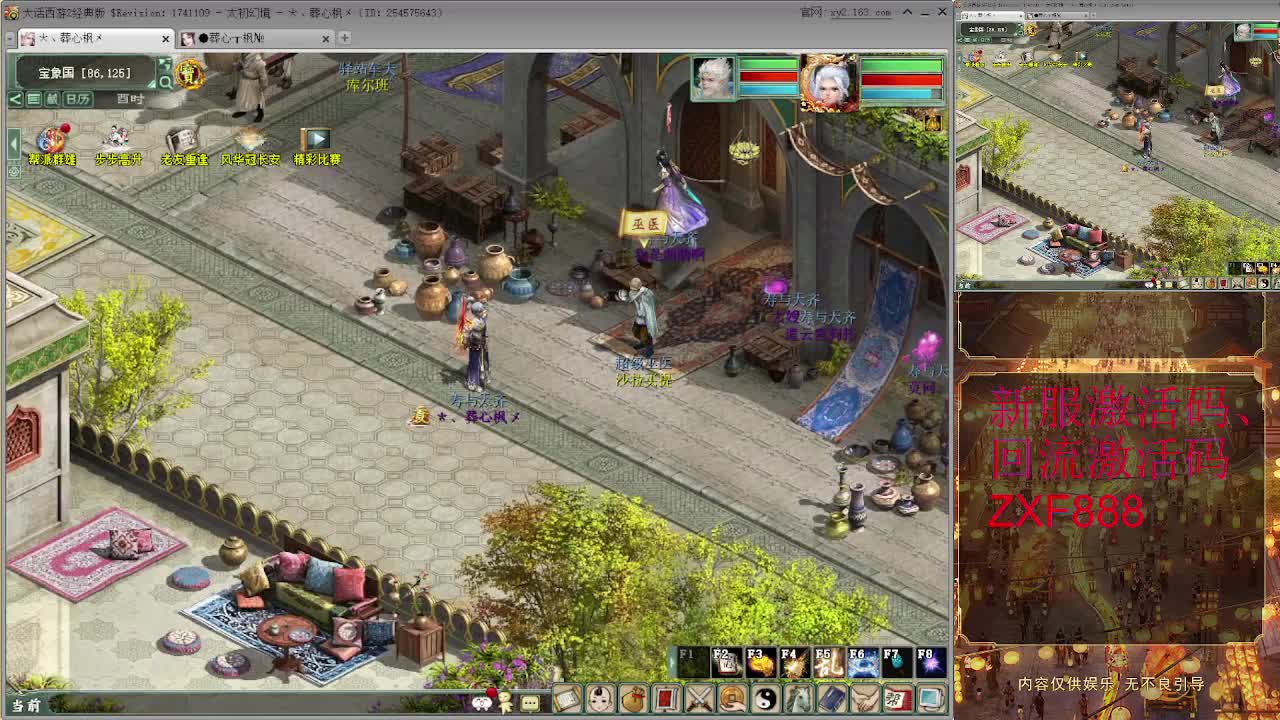Click the 截 screenshot button
Screen dimensions: 1280x720
(x=52, y=99)
